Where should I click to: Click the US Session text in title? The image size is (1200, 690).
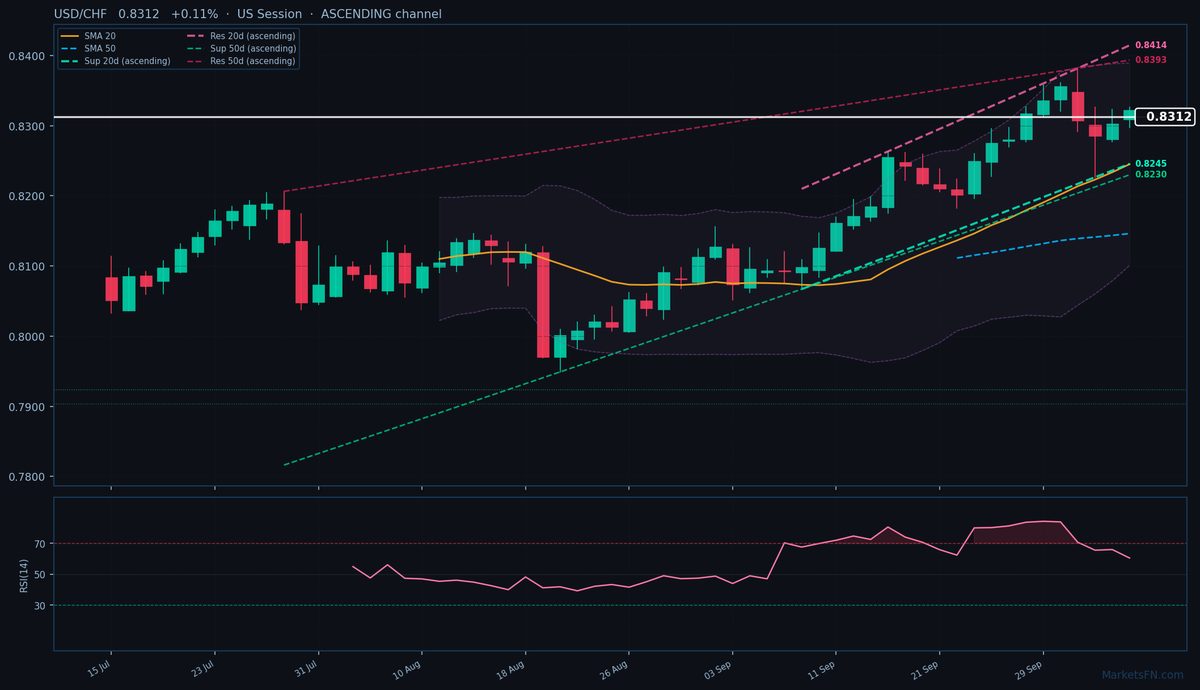[x=269, y=14]
